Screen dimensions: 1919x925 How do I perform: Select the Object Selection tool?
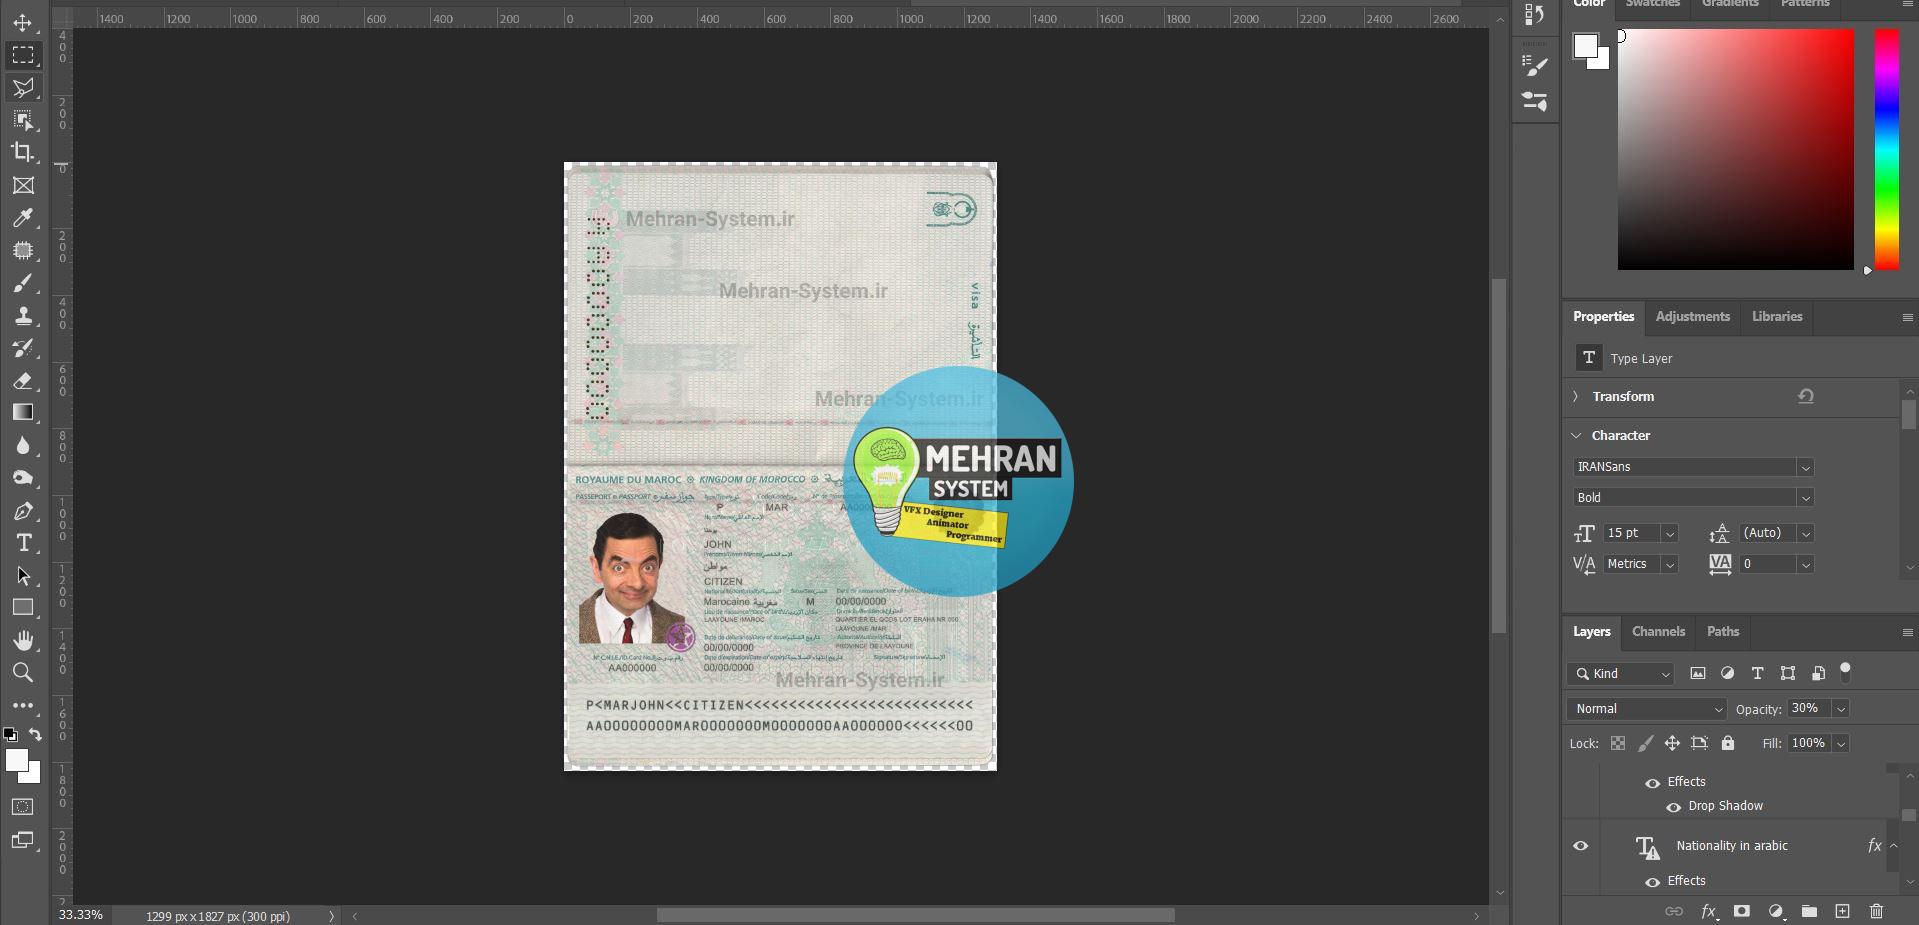click(x=22, y=120)
